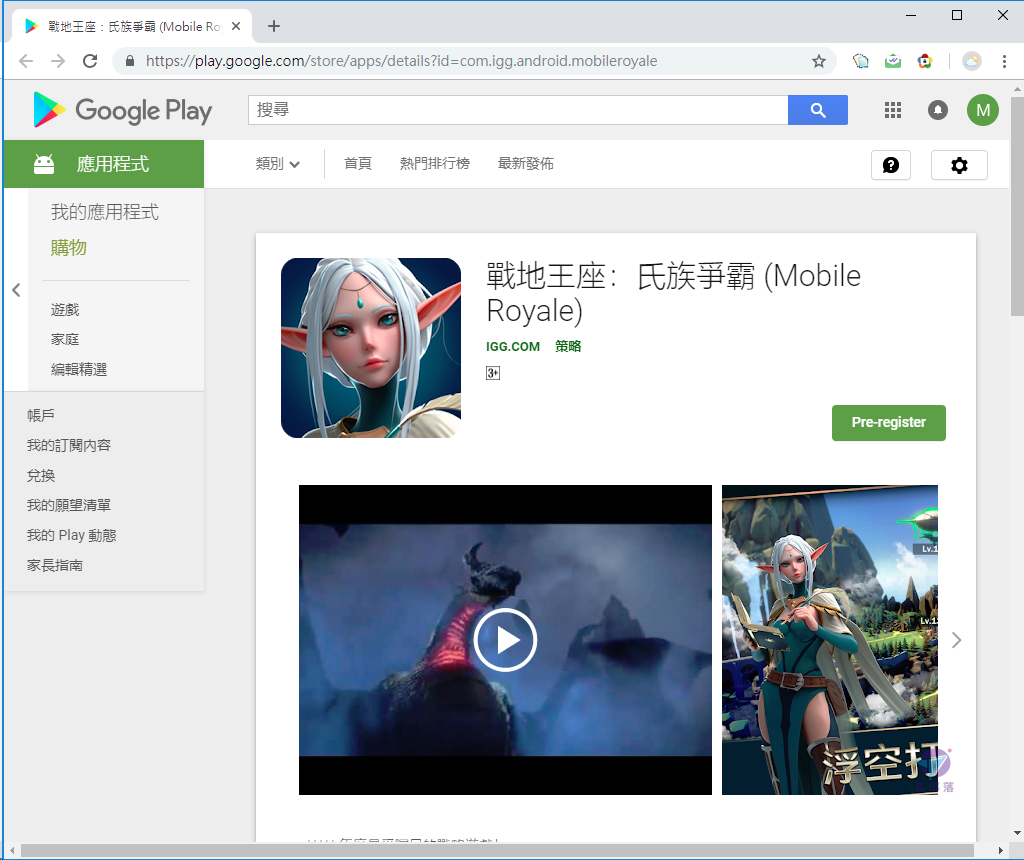The height and width of the screenshot is (860, 1024).
Task: Open 我的 Play 動態 link
Action: 71,535
